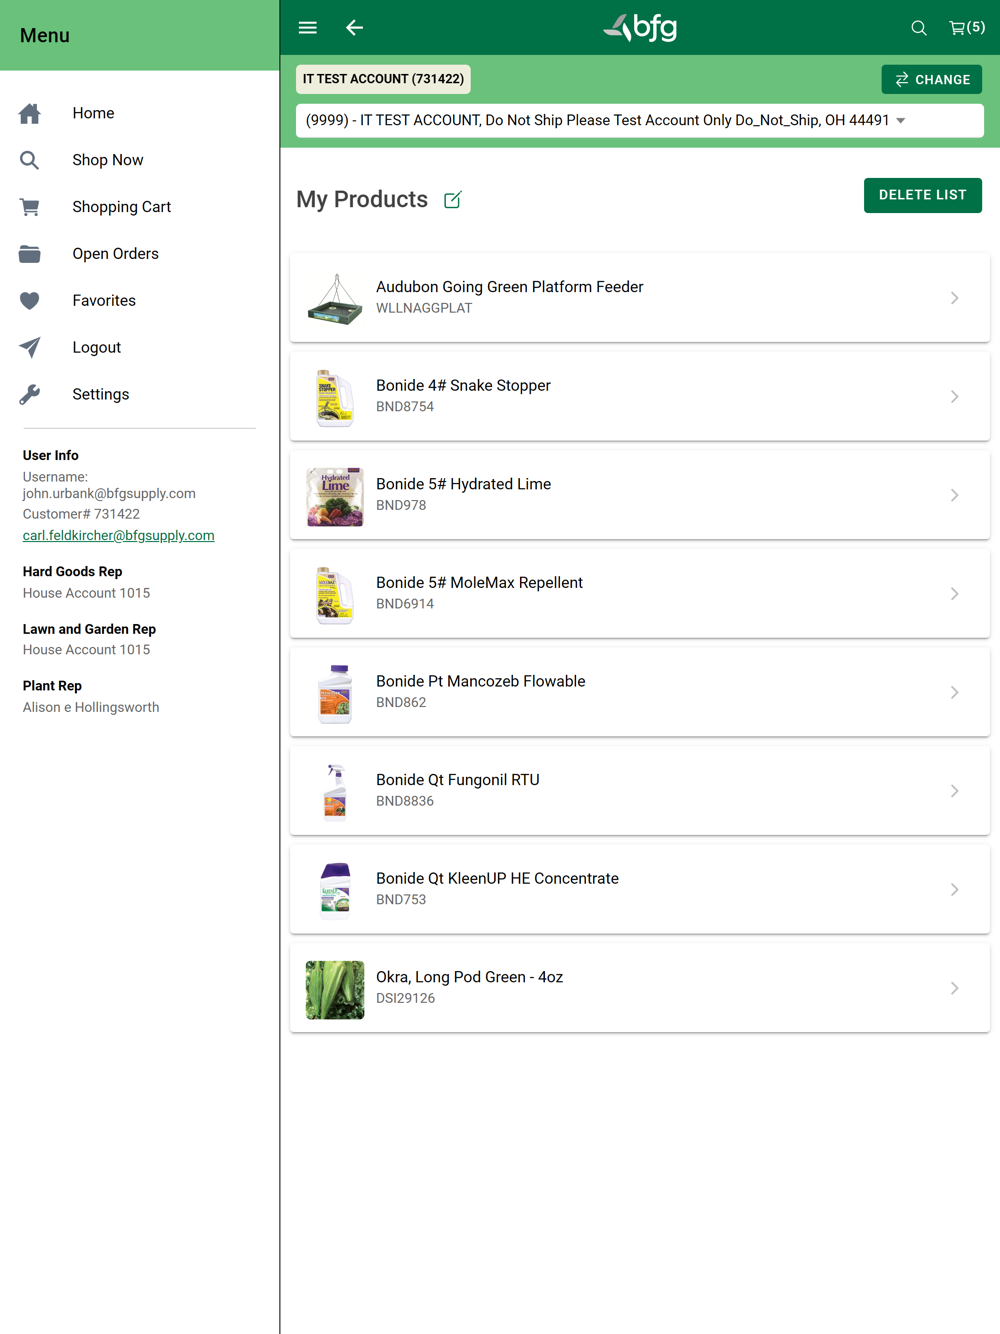Edit the My Products list name icon
This screenshot has width=1000, height=1334.
[x=453, y=200]
